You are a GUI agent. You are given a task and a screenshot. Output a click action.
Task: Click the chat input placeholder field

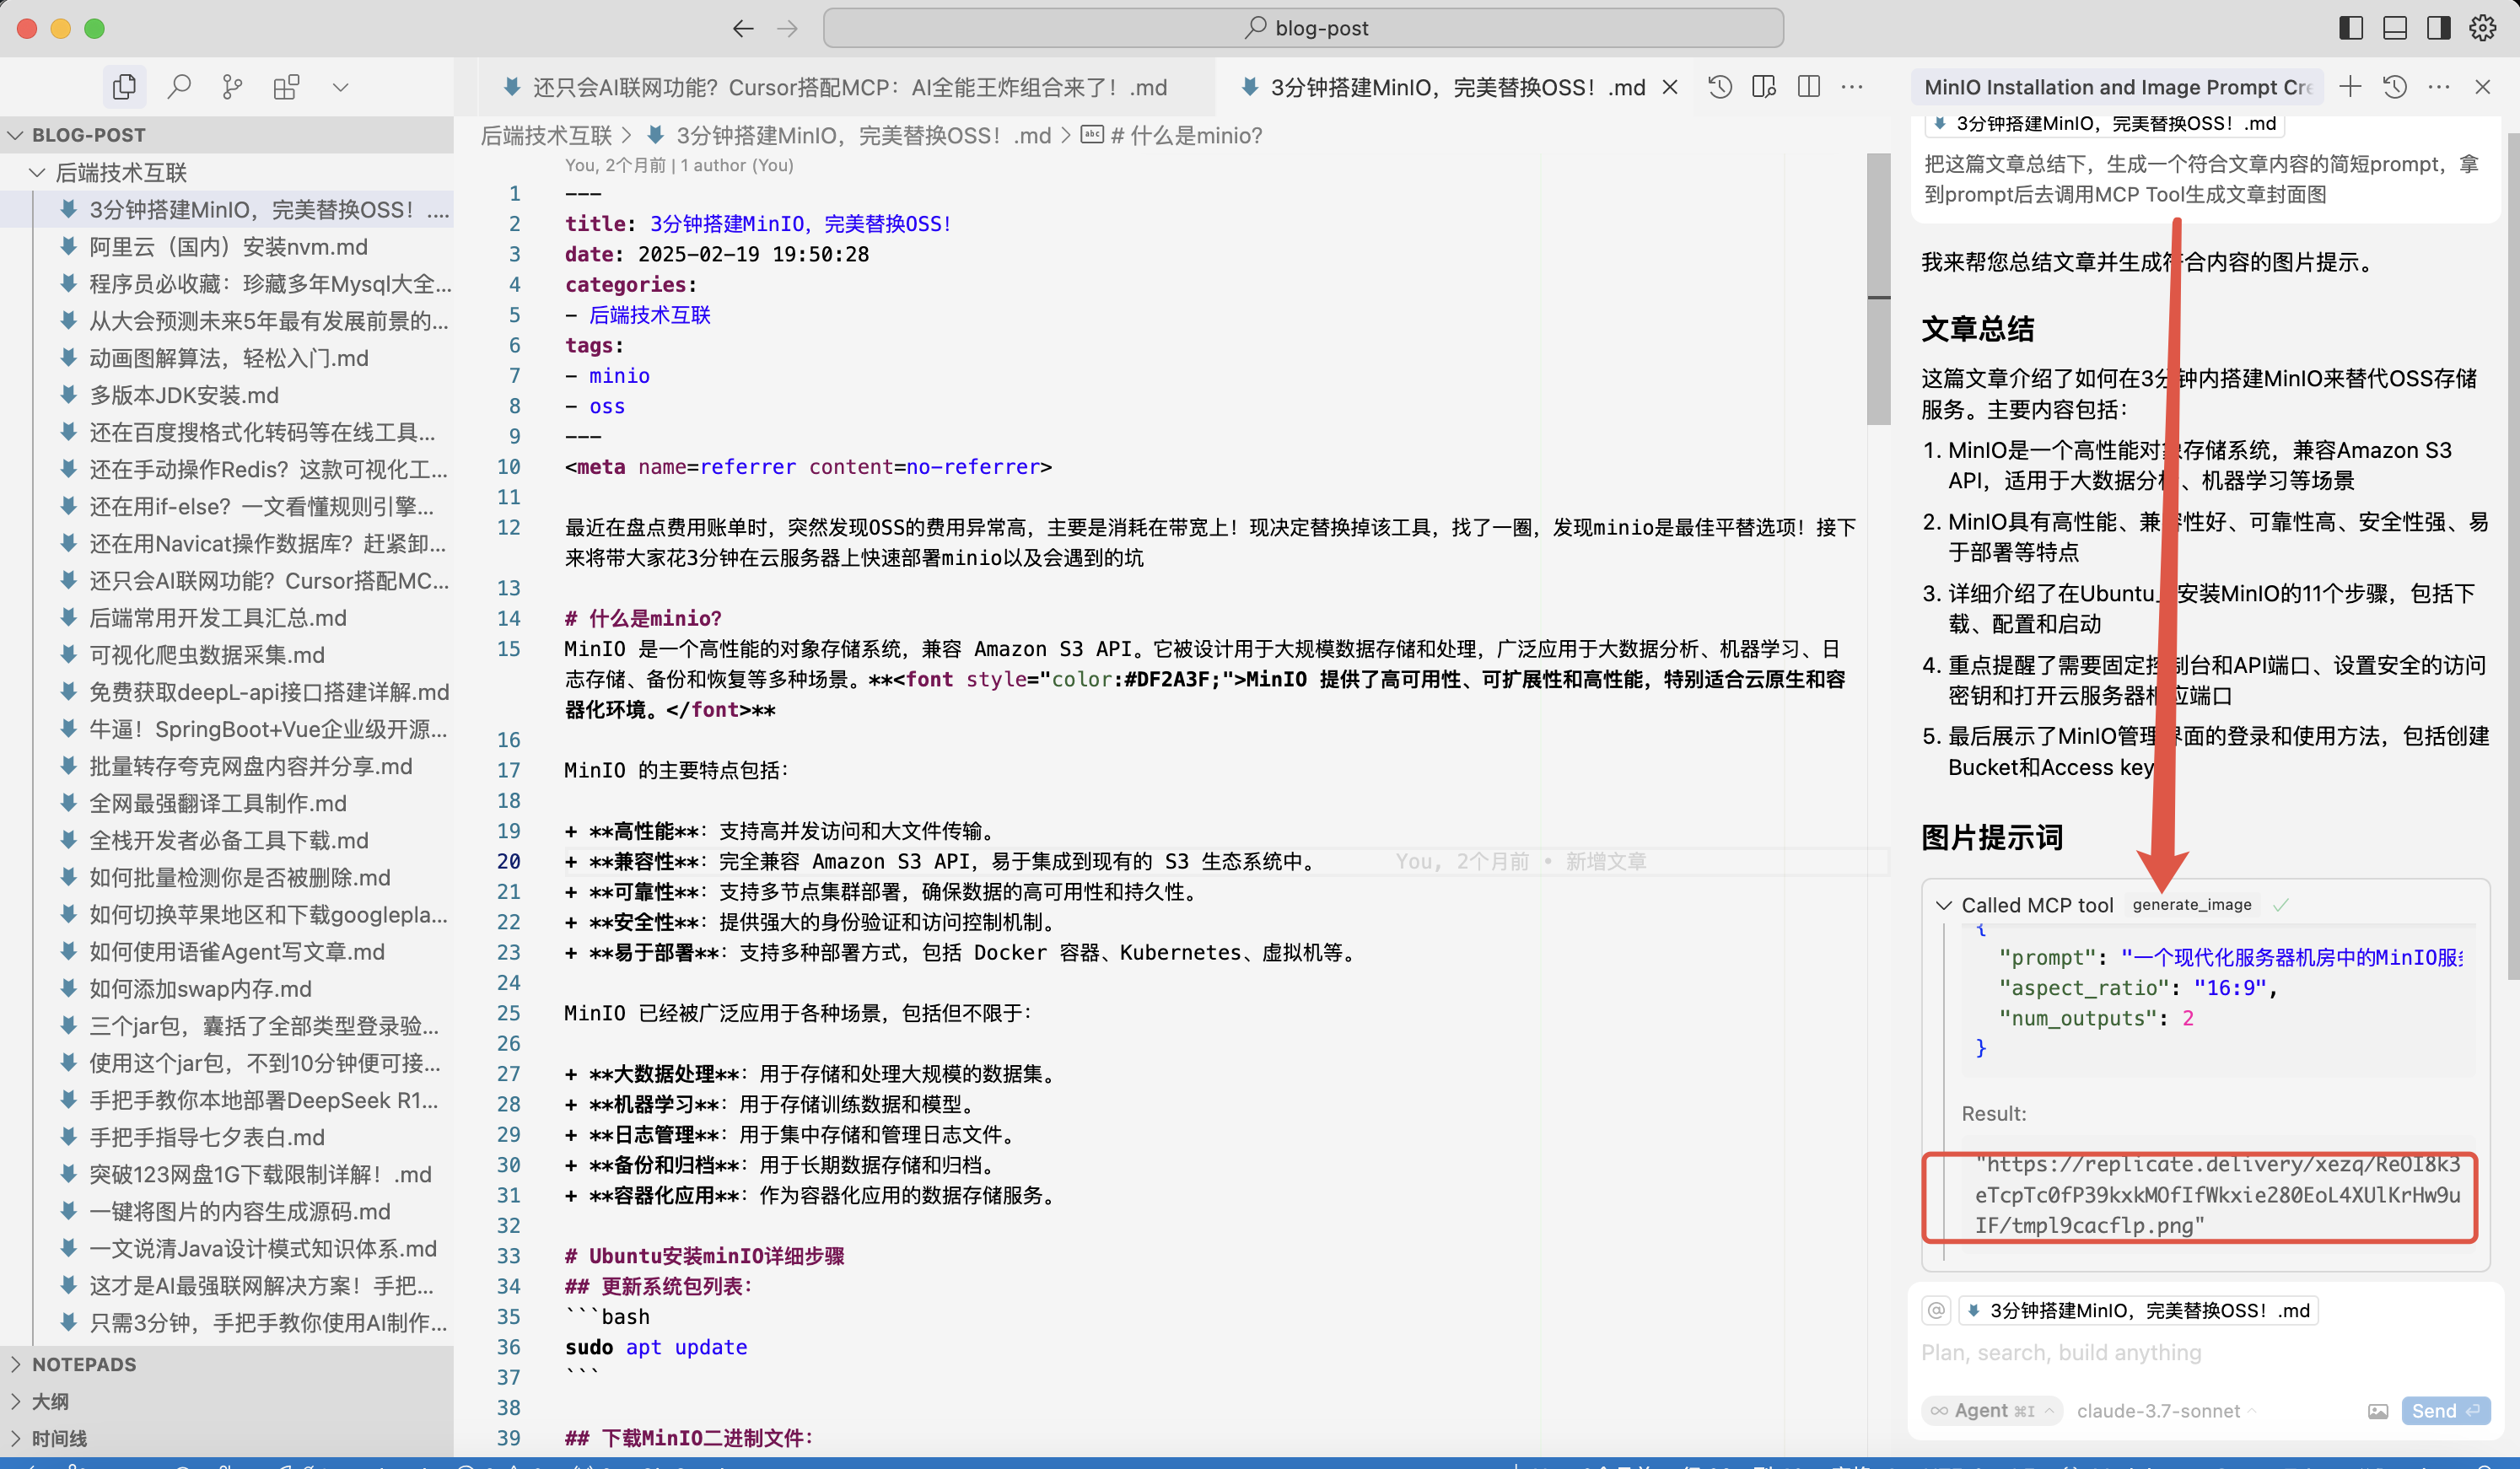pos(2060,1352)
